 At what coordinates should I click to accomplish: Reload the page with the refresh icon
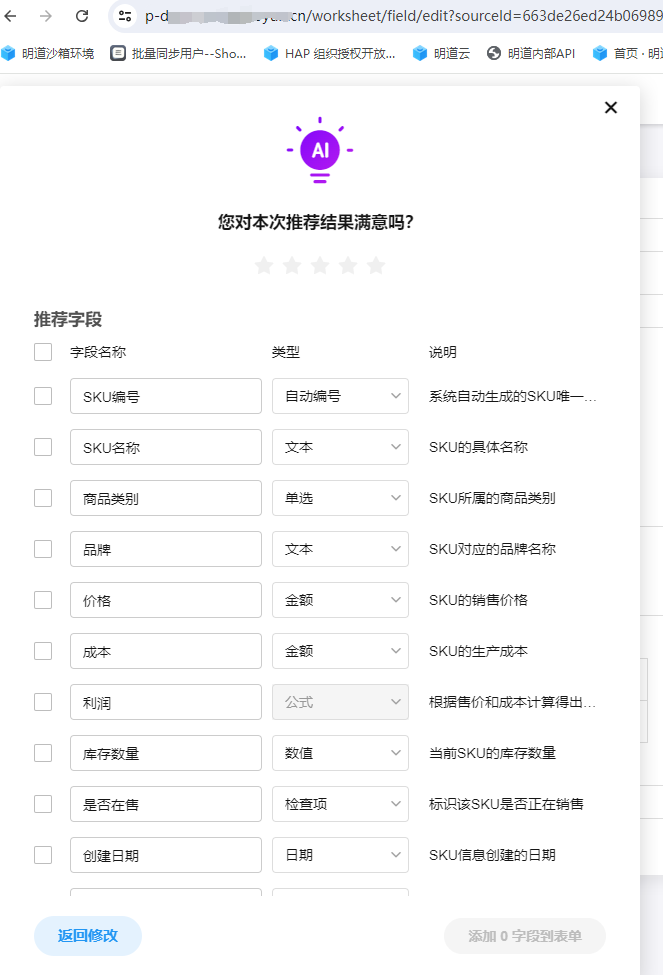(x=82, y=16)
